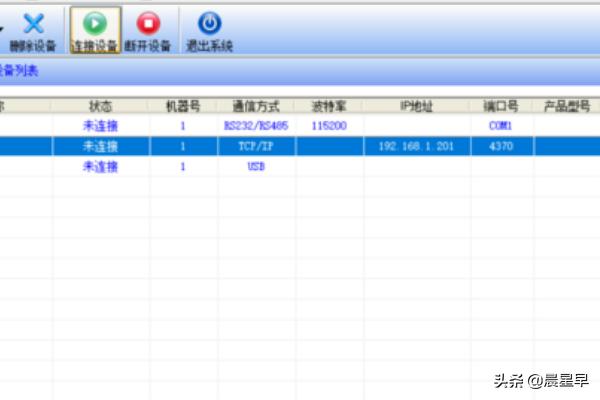Click the 端口号 column header
The height and width of the screenshot is (400, 600).
point(501,105)
